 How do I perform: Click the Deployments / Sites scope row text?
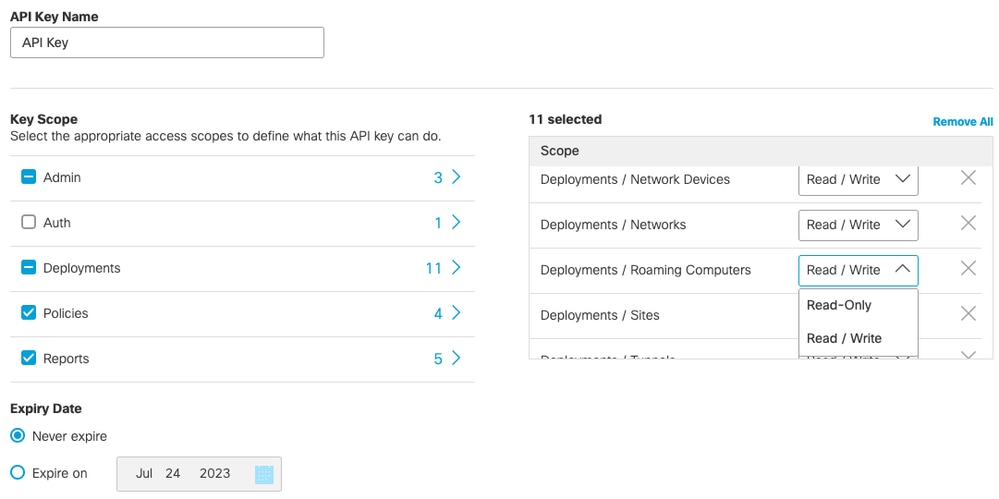click(600, 315)
